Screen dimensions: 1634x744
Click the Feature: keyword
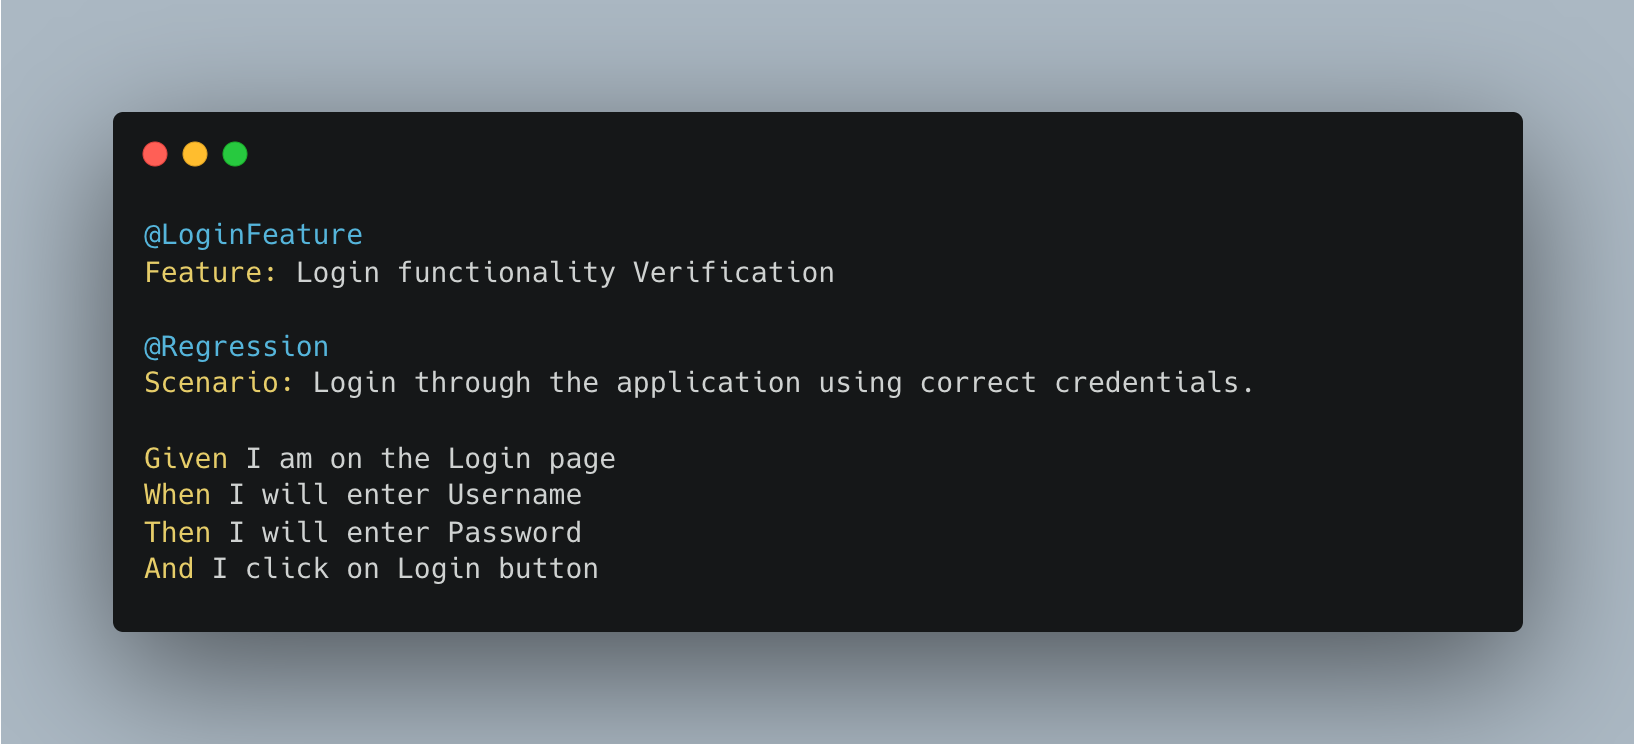pos(211,272)
